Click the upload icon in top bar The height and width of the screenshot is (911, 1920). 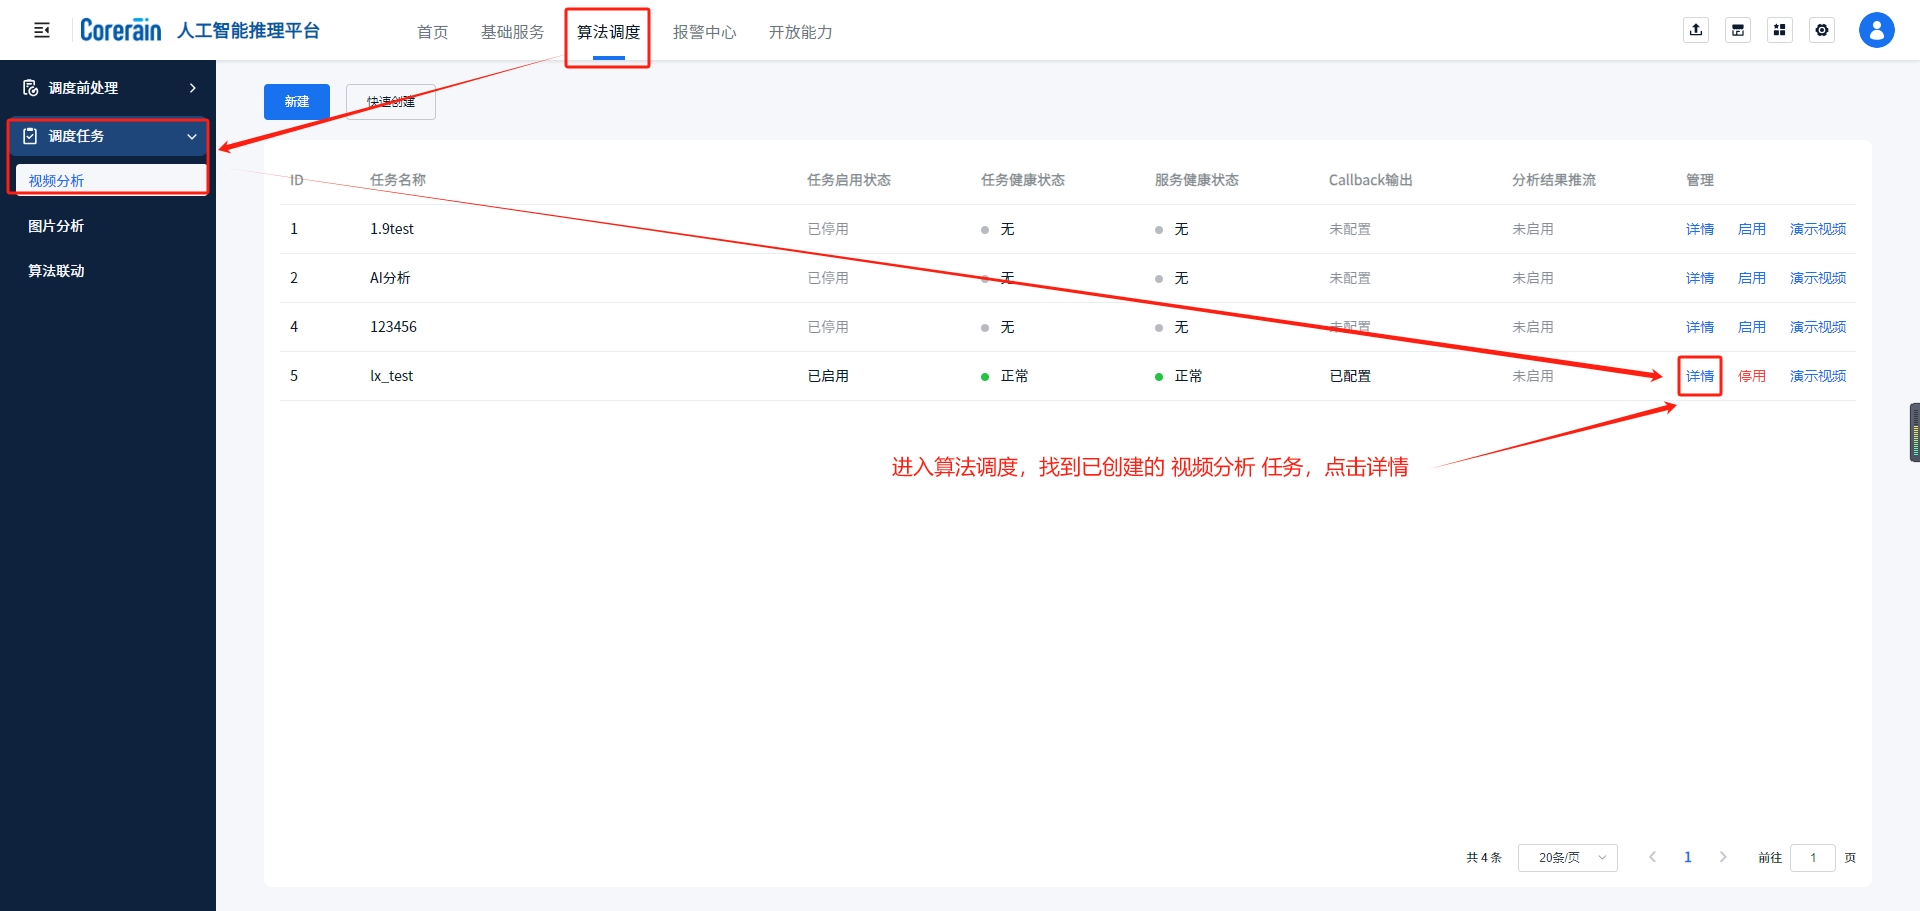[x=1696, y=30]
